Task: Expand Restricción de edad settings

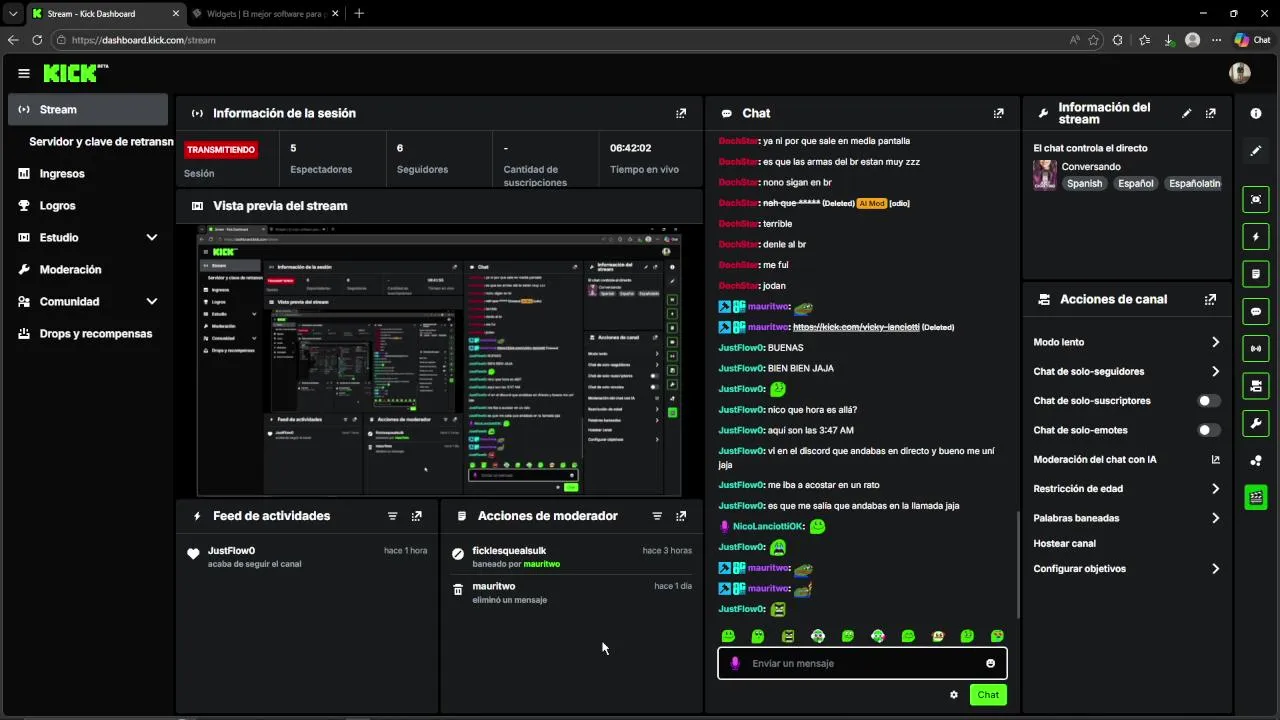Action: coord(1215,489)
